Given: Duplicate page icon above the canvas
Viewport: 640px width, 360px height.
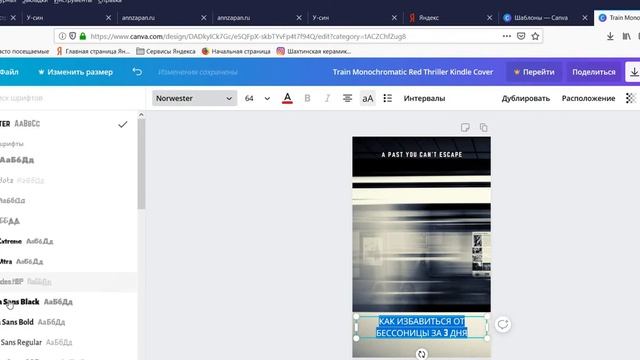Looking at the screenshot, I should click(x=484, y=127).
